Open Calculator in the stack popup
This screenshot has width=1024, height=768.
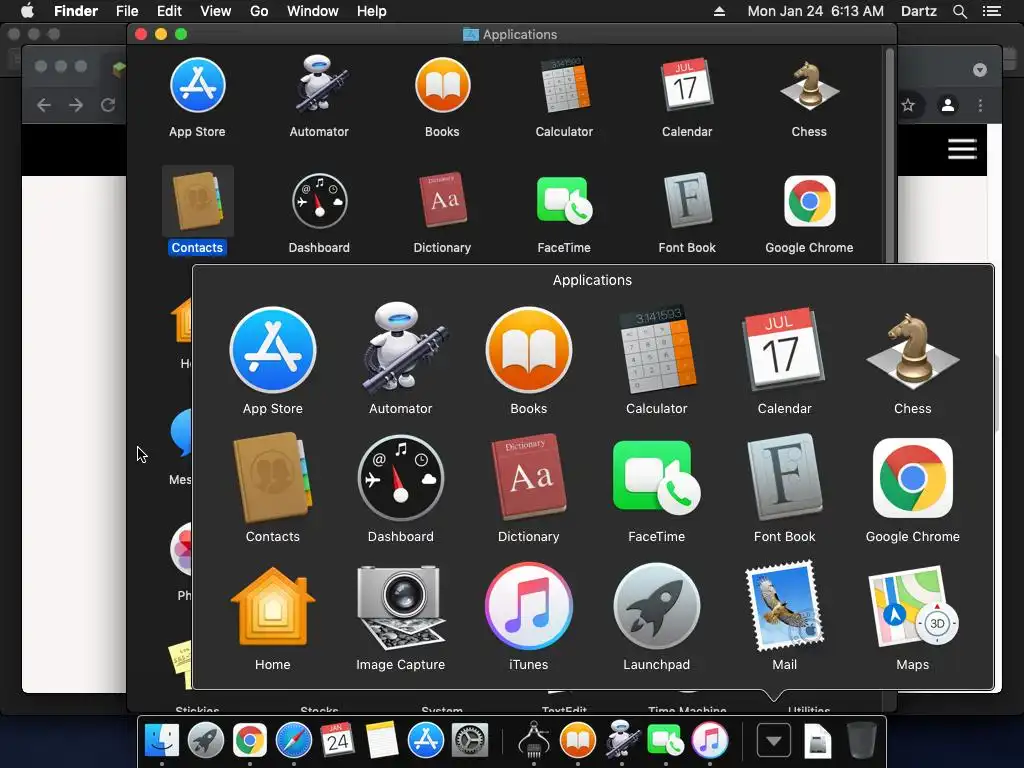click(x=657, y=350)
